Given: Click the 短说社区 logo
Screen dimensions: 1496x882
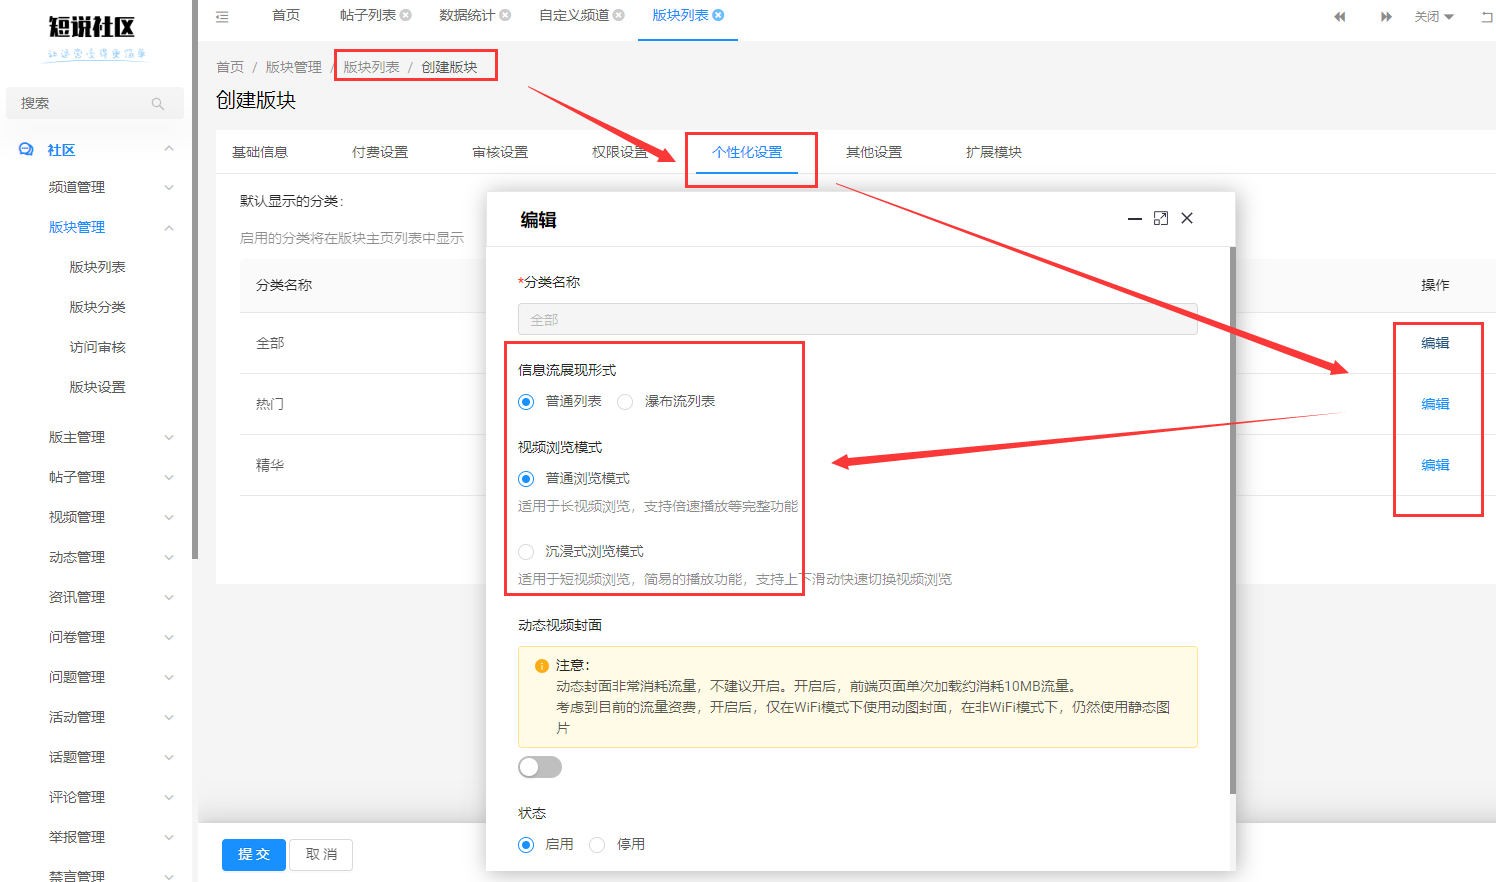Looking at the screenshot, I should (93, 36).
